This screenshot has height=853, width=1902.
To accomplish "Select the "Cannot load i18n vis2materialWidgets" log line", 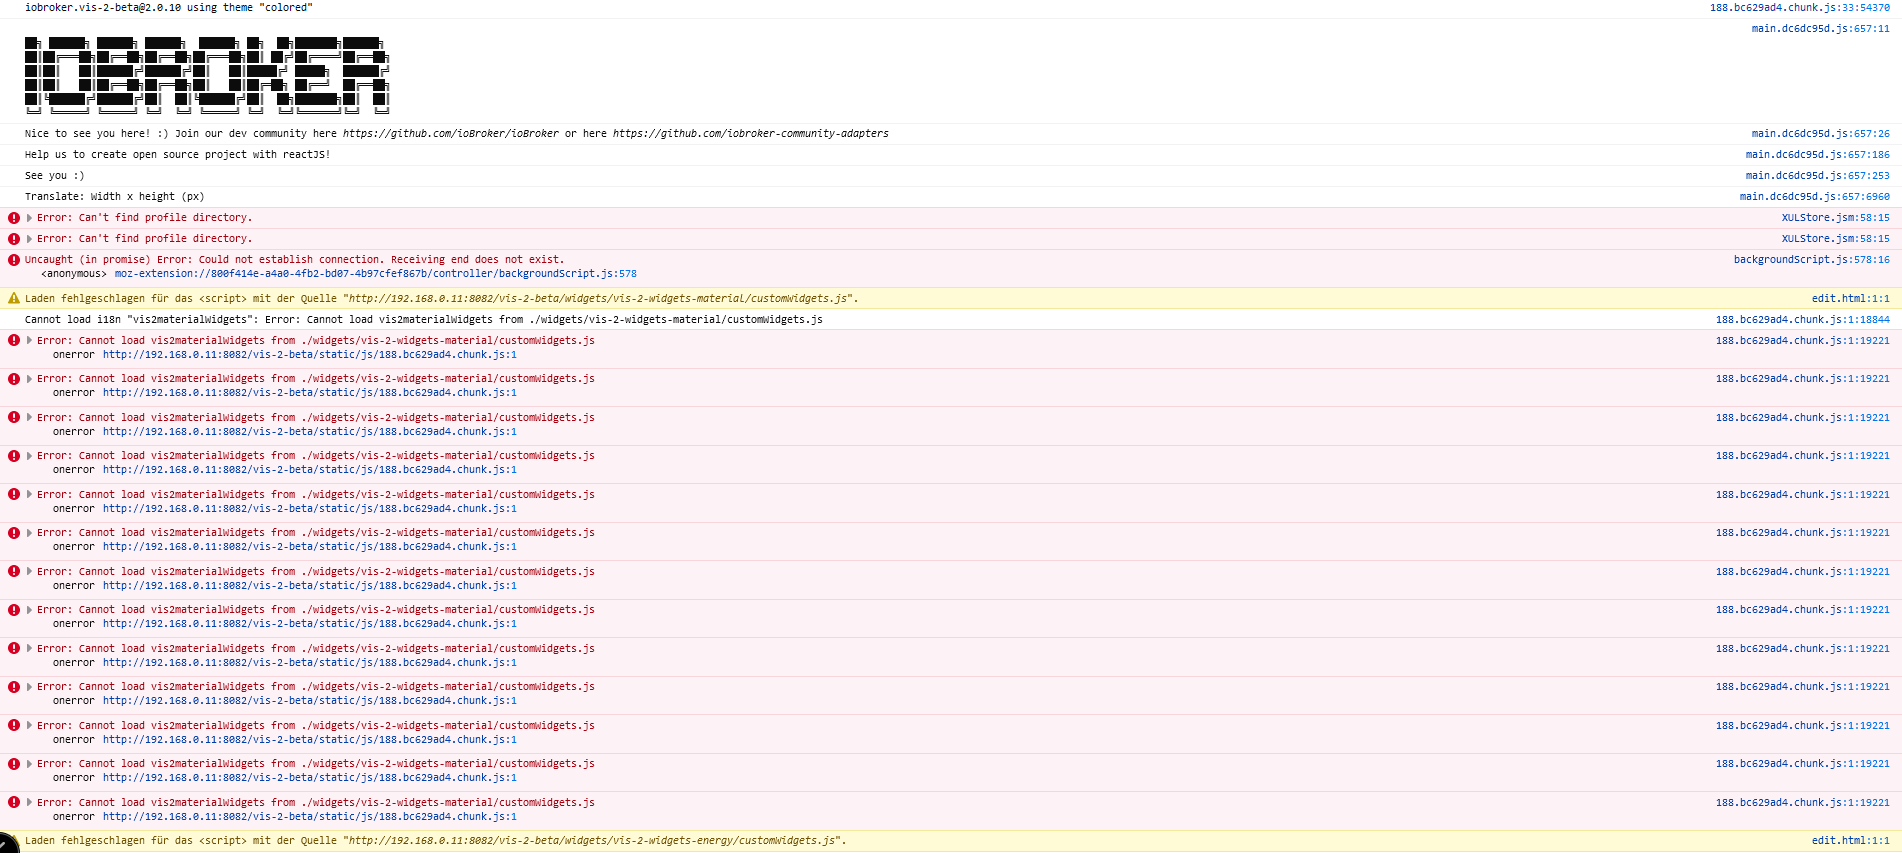I will point(424,320).
